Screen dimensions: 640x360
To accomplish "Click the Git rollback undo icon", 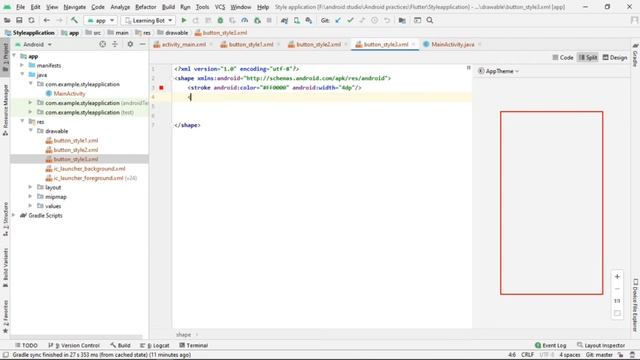I will pyautogui.click(x=387, y=20).
